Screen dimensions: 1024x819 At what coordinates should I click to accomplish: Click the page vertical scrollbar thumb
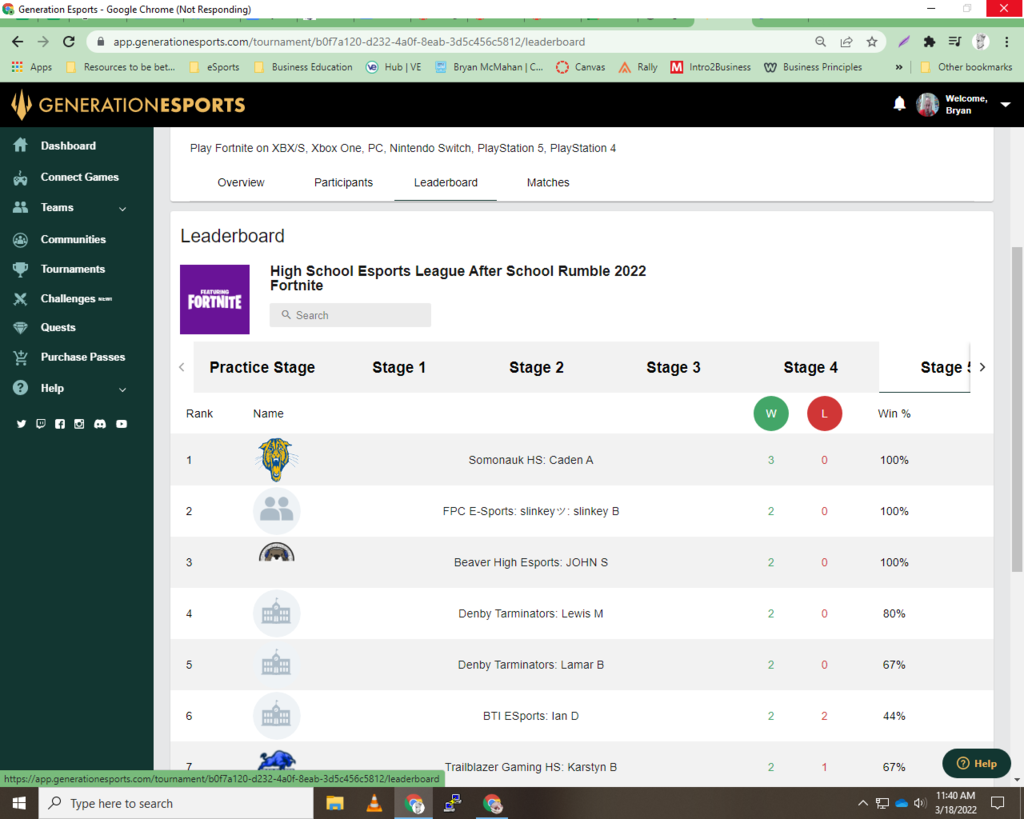pyautogui.click(x=1017, y=410)
